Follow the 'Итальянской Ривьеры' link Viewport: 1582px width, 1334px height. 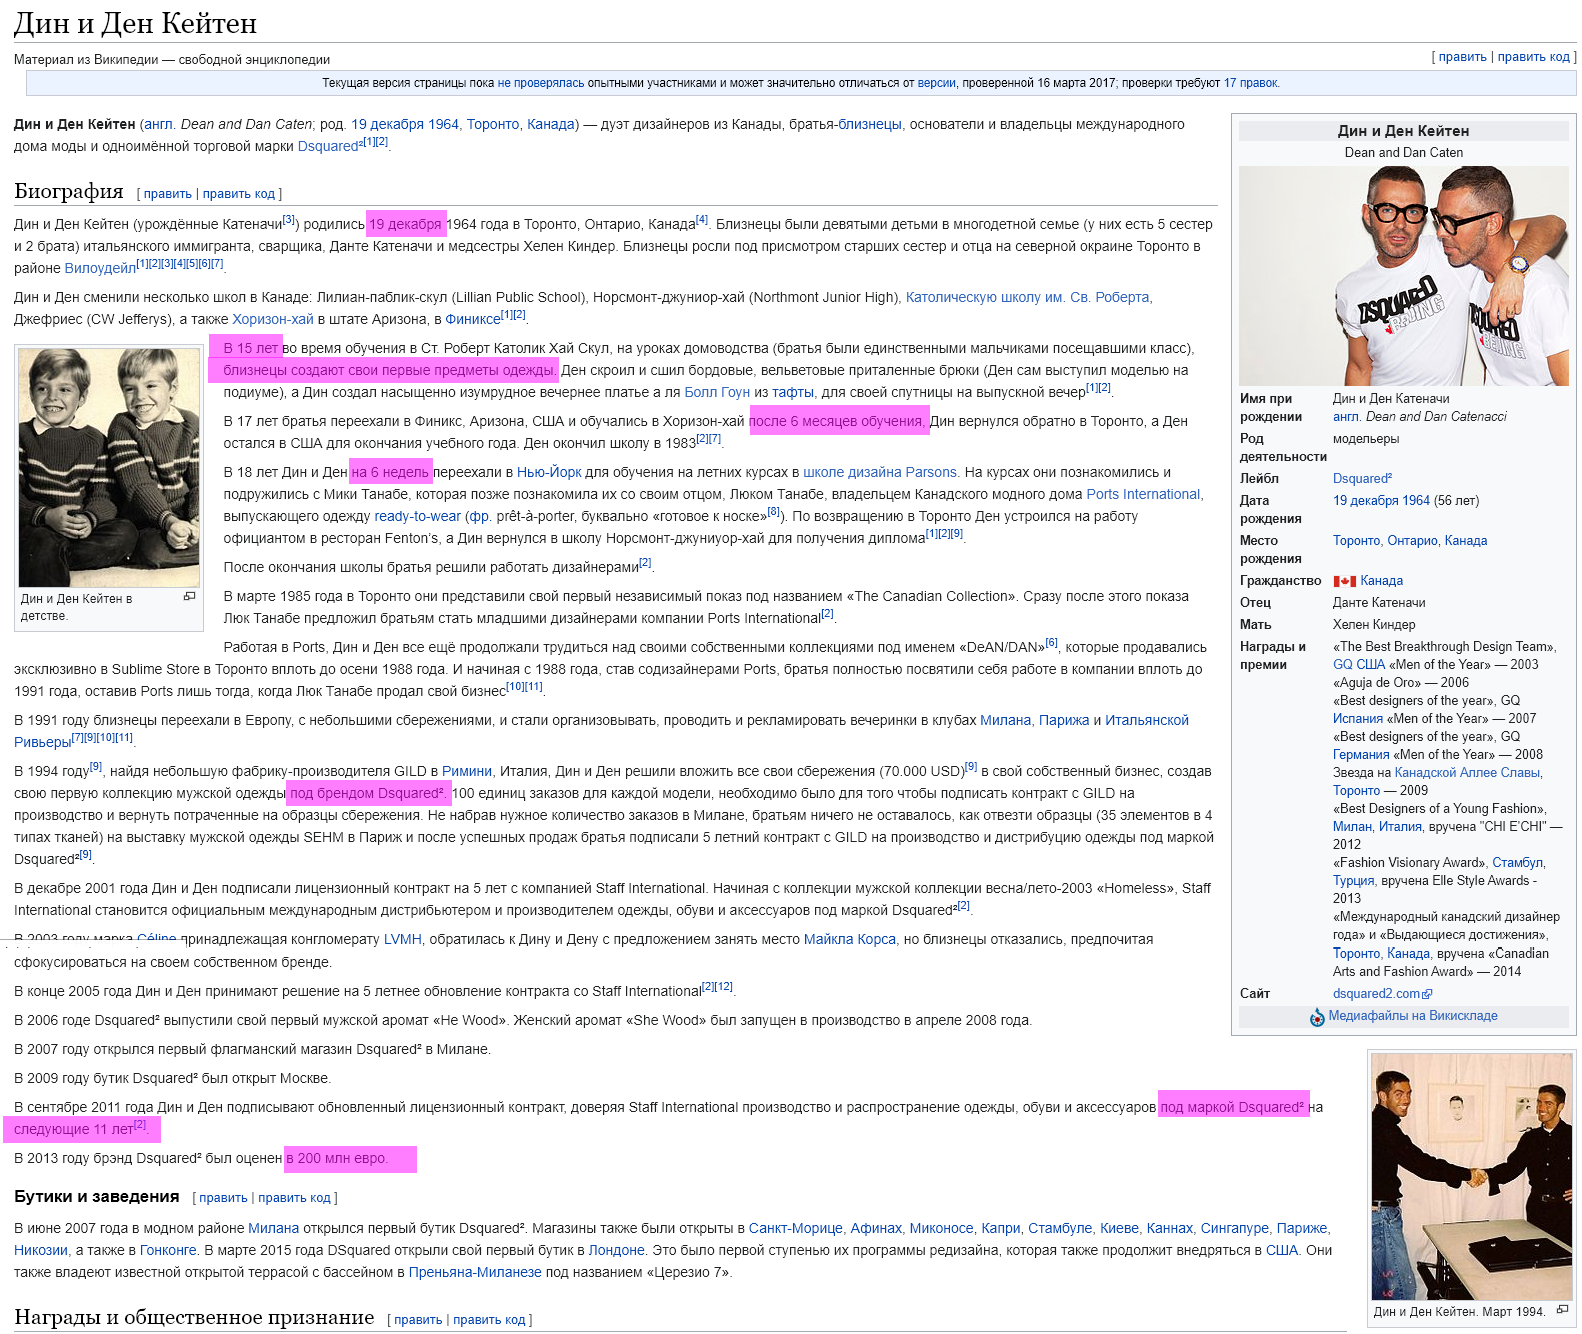click(1147, 721)
